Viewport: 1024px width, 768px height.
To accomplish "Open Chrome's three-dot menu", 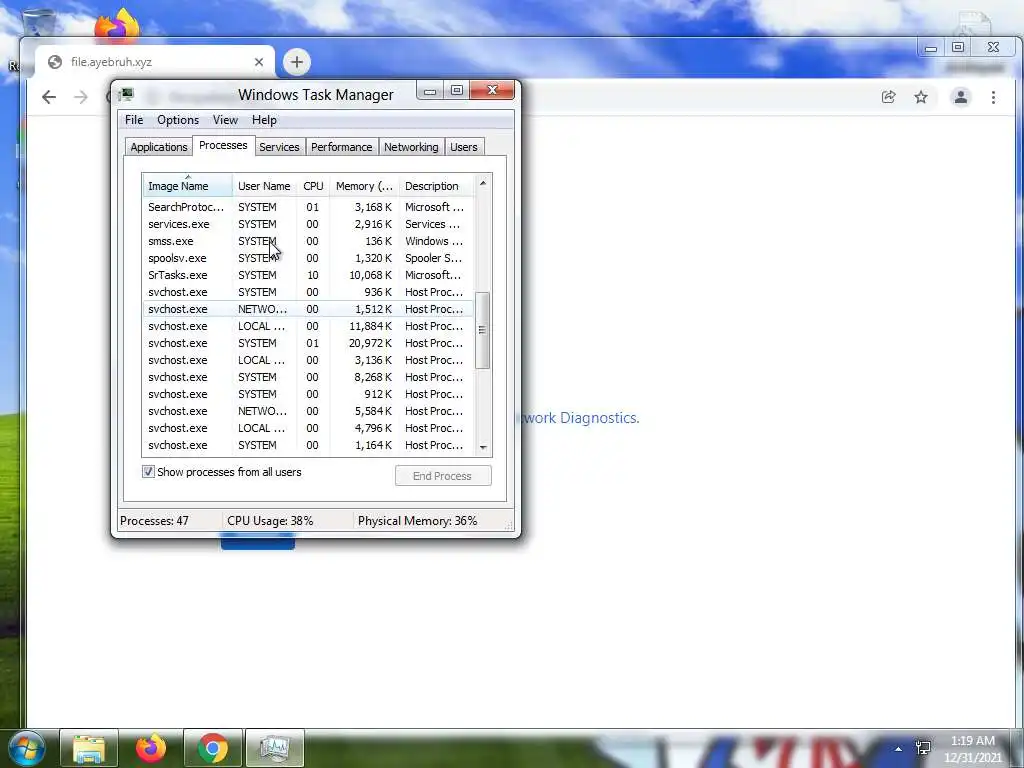I will tap(993, 97).
